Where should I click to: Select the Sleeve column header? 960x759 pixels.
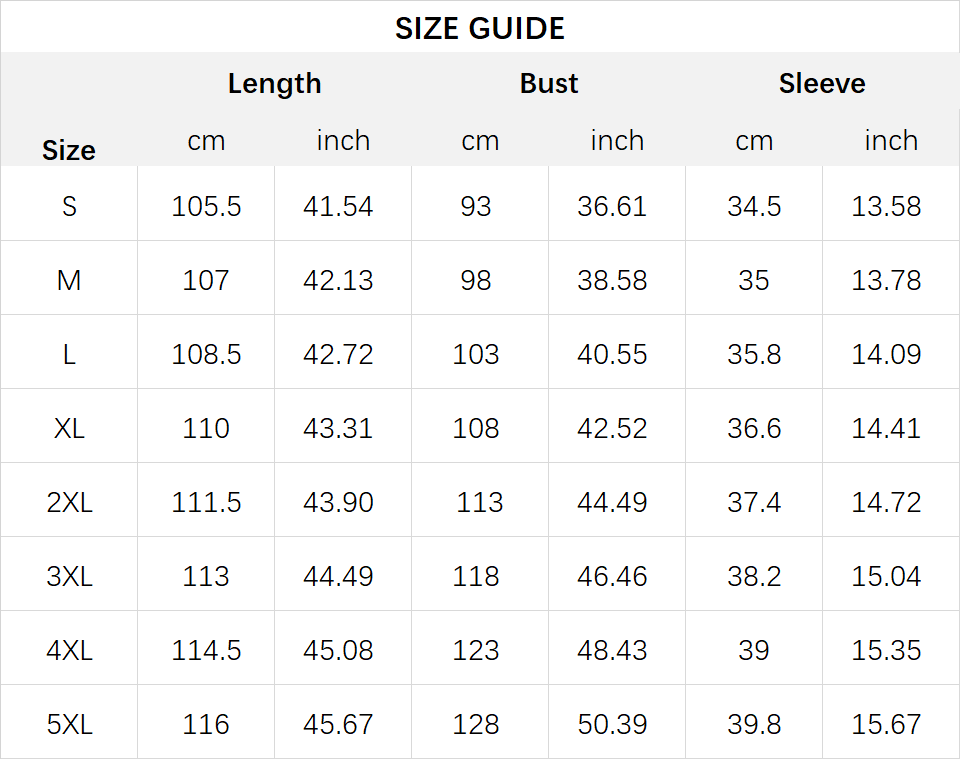(822, 83)
